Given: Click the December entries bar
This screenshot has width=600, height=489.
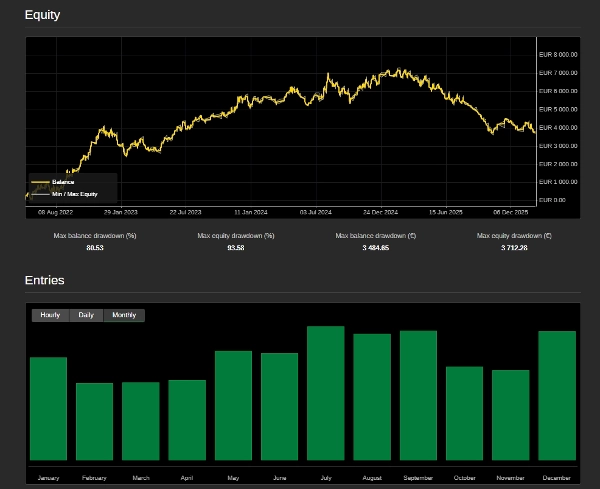Looking at the screenshot, I should coord(557,398).
